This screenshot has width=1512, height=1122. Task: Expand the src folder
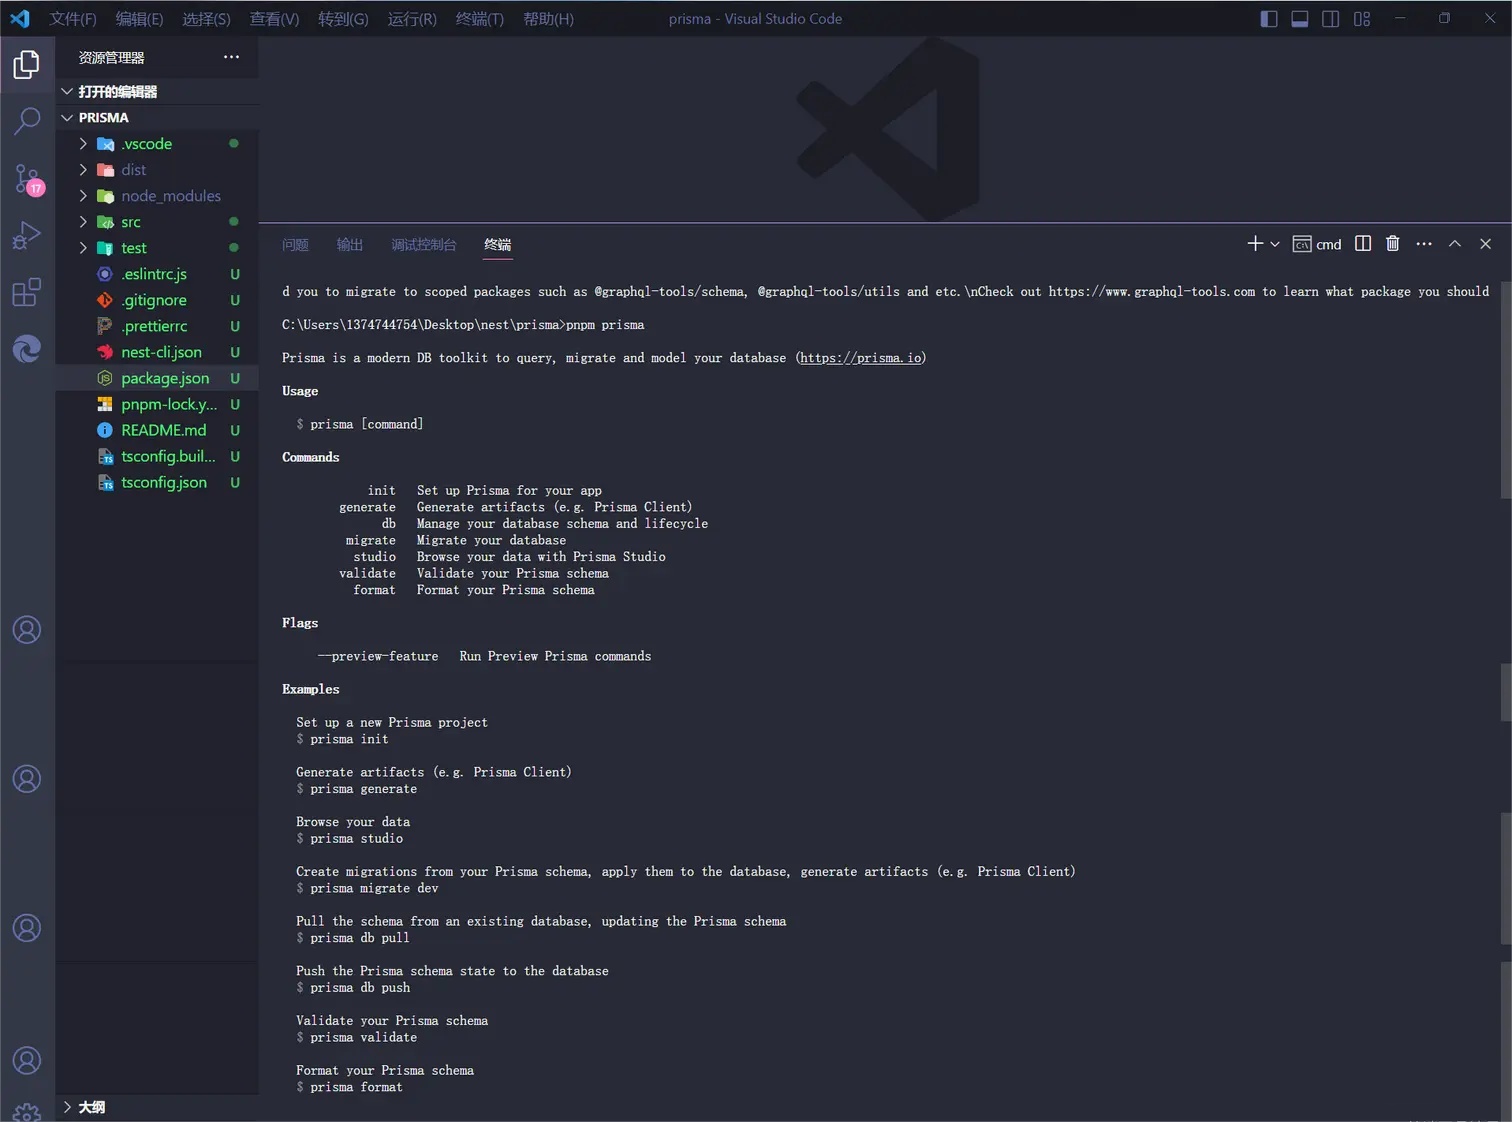[x=131, y=222]
